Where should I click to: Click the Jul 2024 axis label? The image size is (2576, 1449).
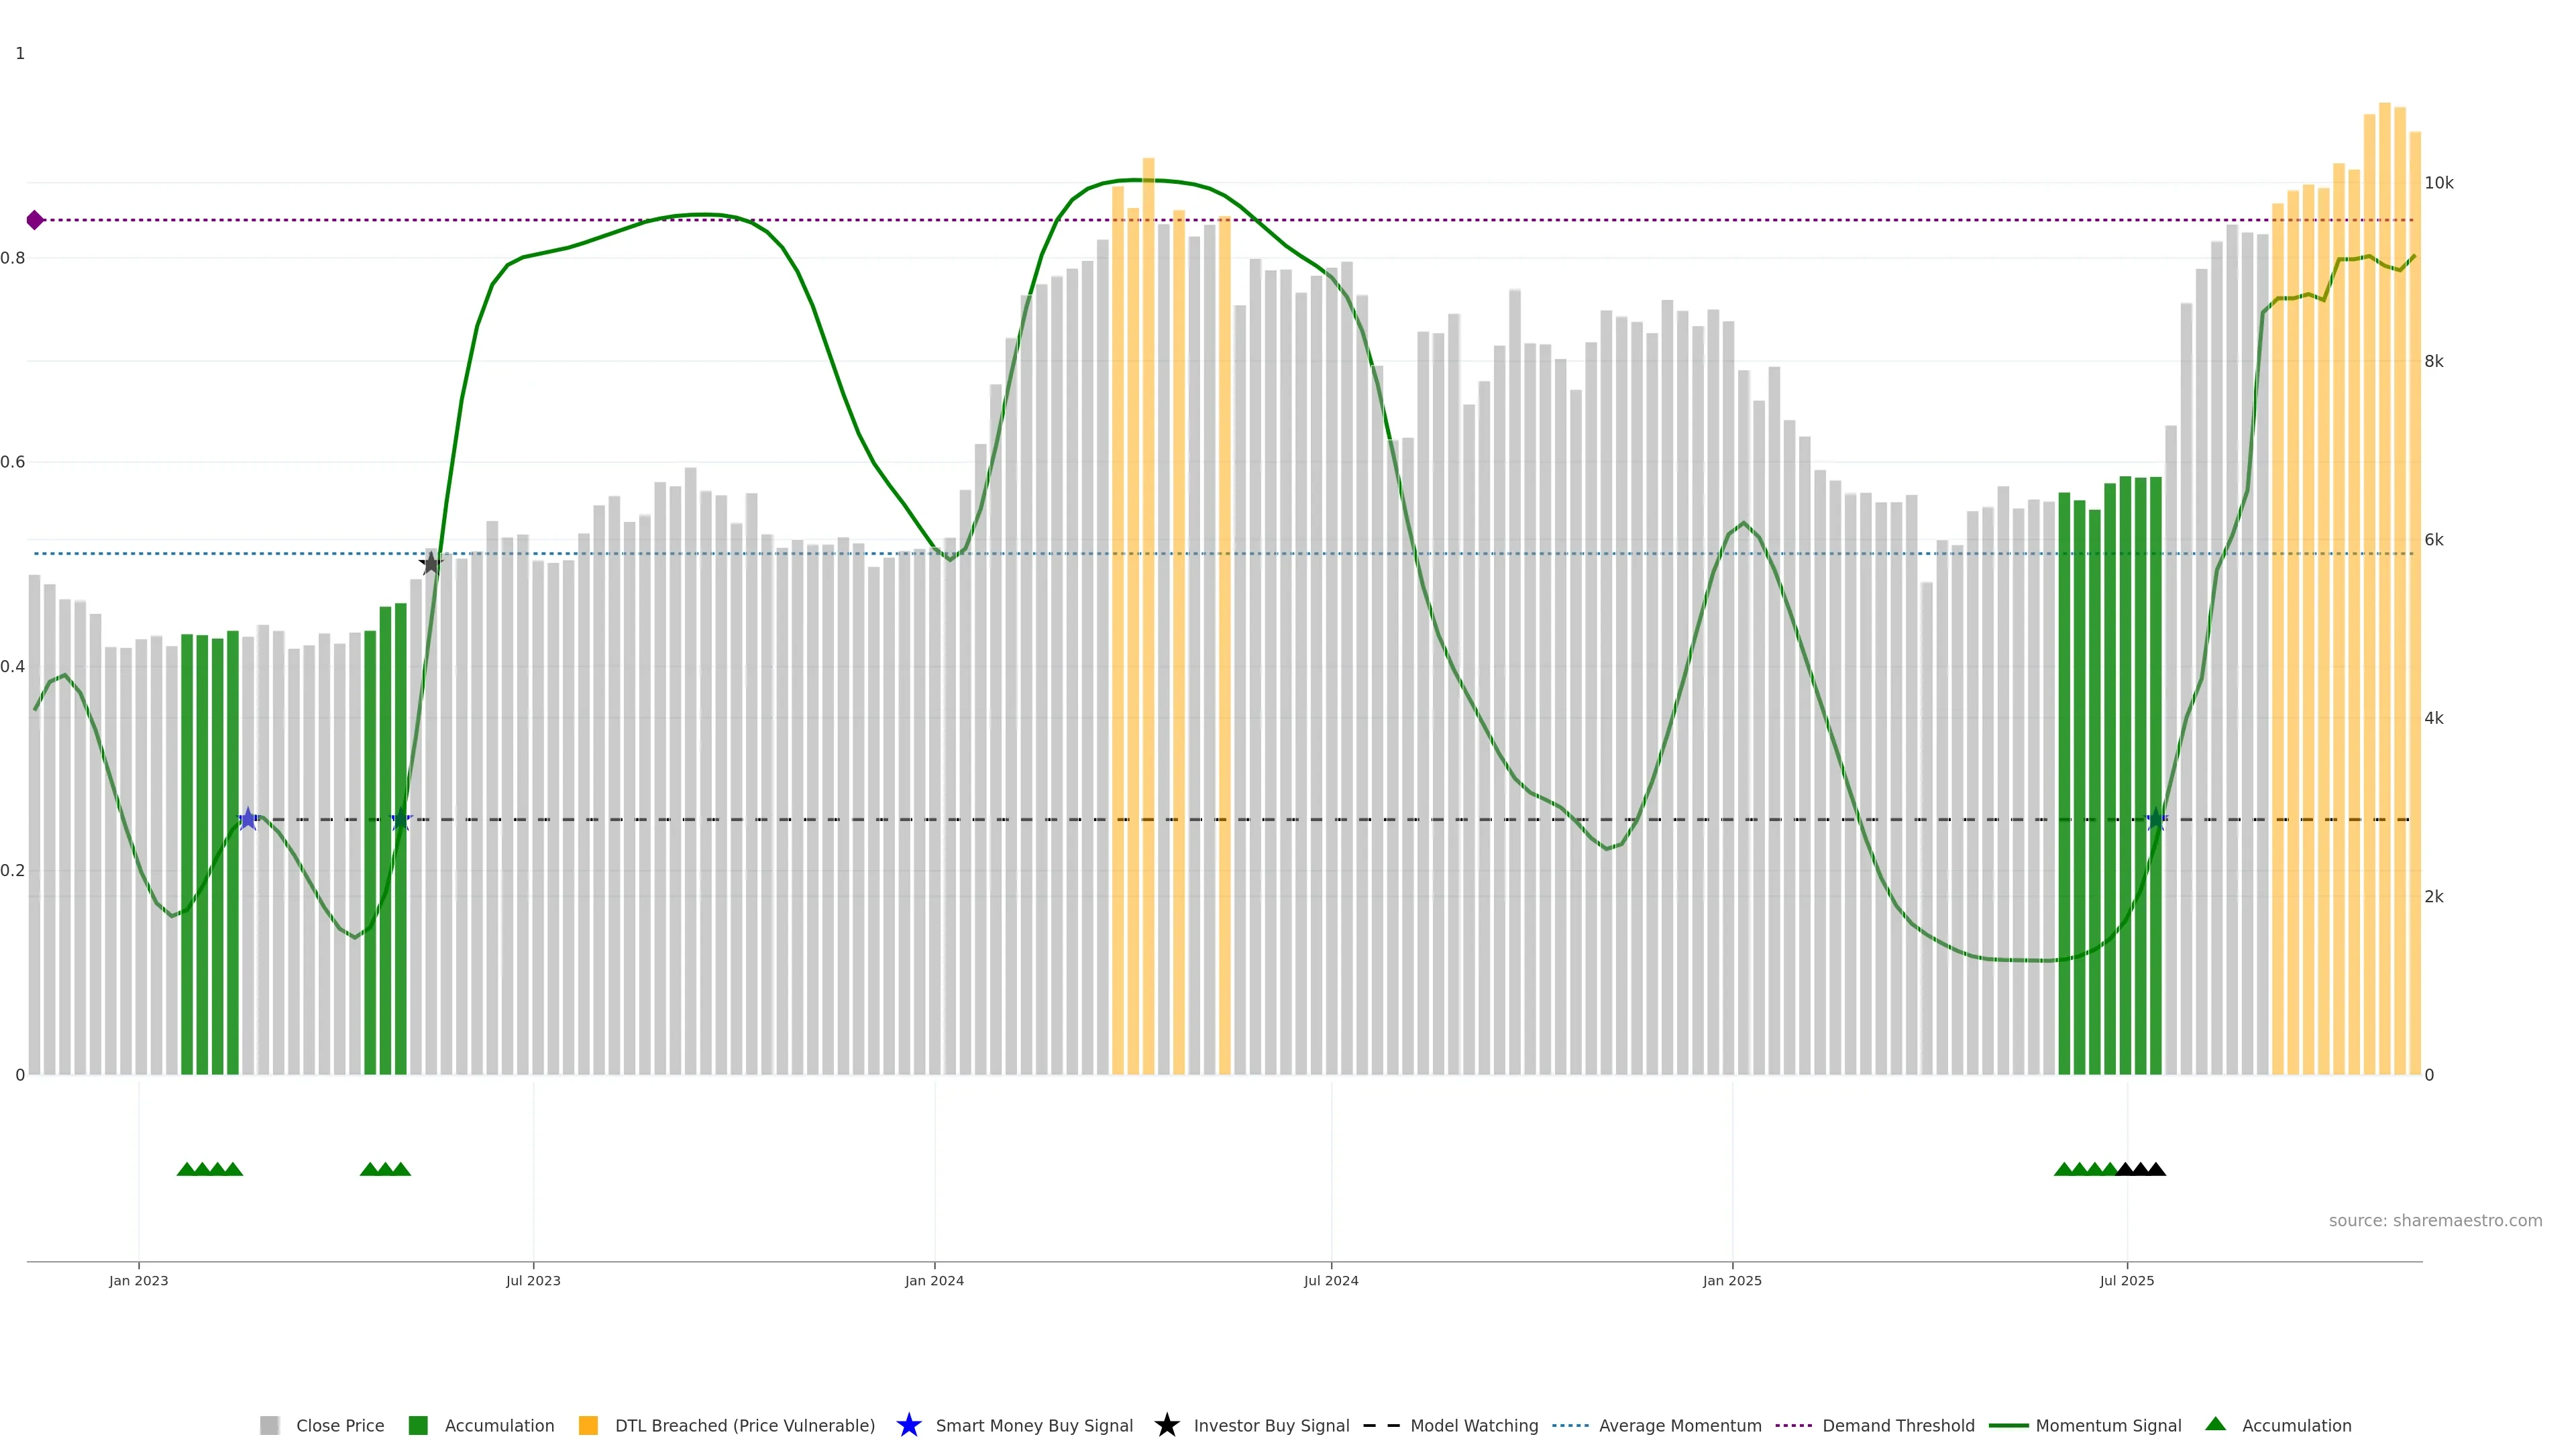(1331, 1280)
